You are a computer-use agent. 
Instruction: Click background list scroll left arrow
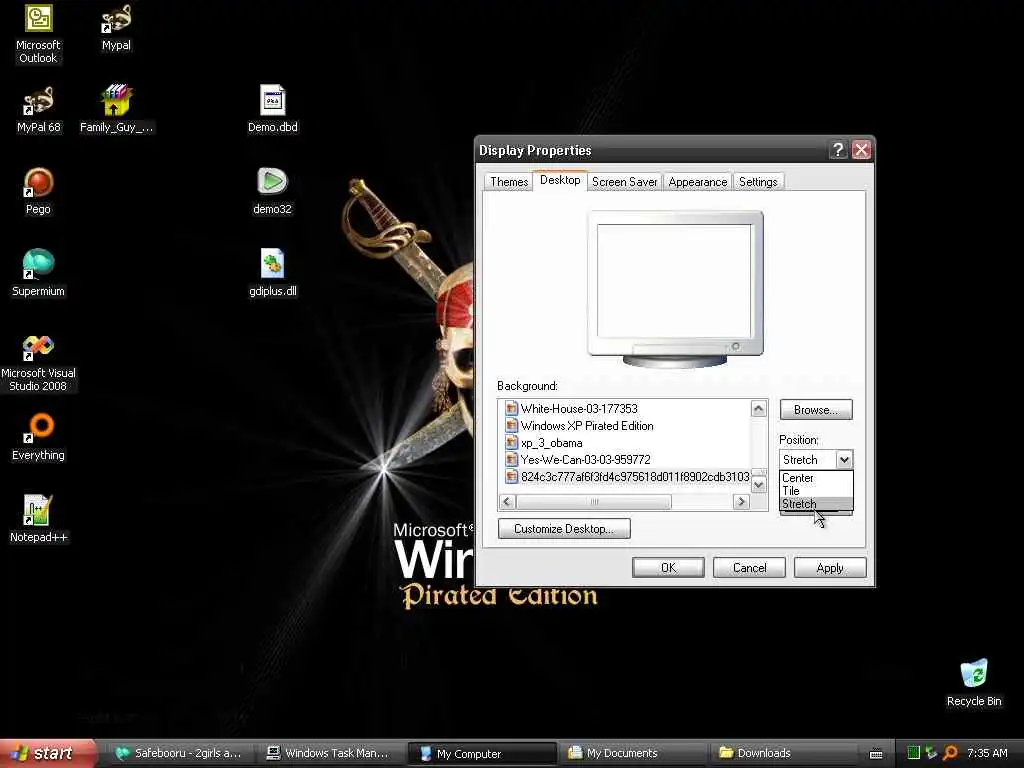tap(507, 502)
